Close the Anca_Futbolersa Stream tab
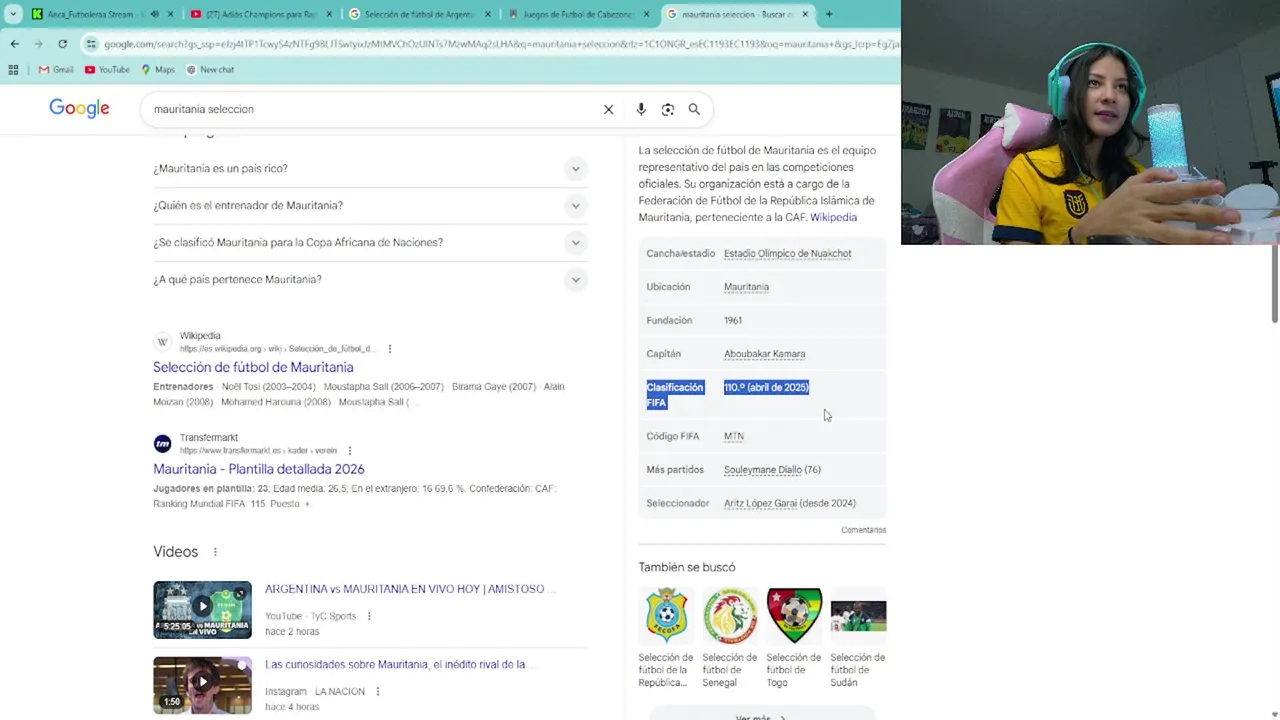Screen dimensions: 1280x720 pyautogui.click(x=170, y=14)
